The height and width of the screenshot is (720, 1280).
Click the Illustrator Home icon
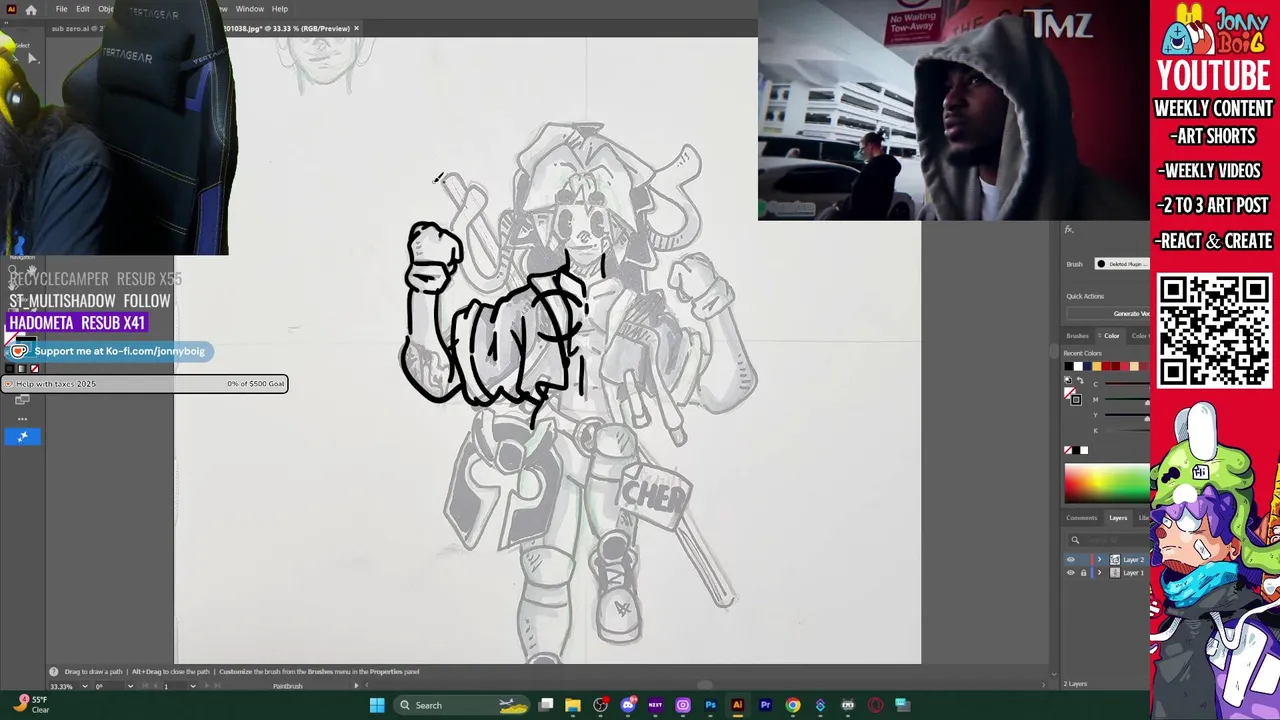[x=31, y=9]
